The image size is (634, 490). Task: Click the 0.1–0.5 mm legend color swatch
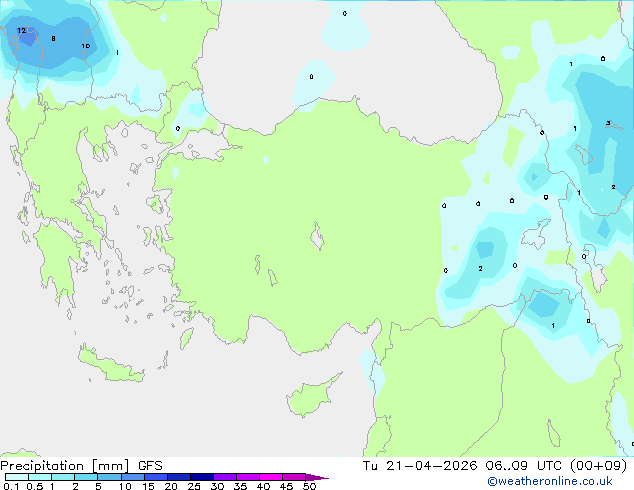17,477
